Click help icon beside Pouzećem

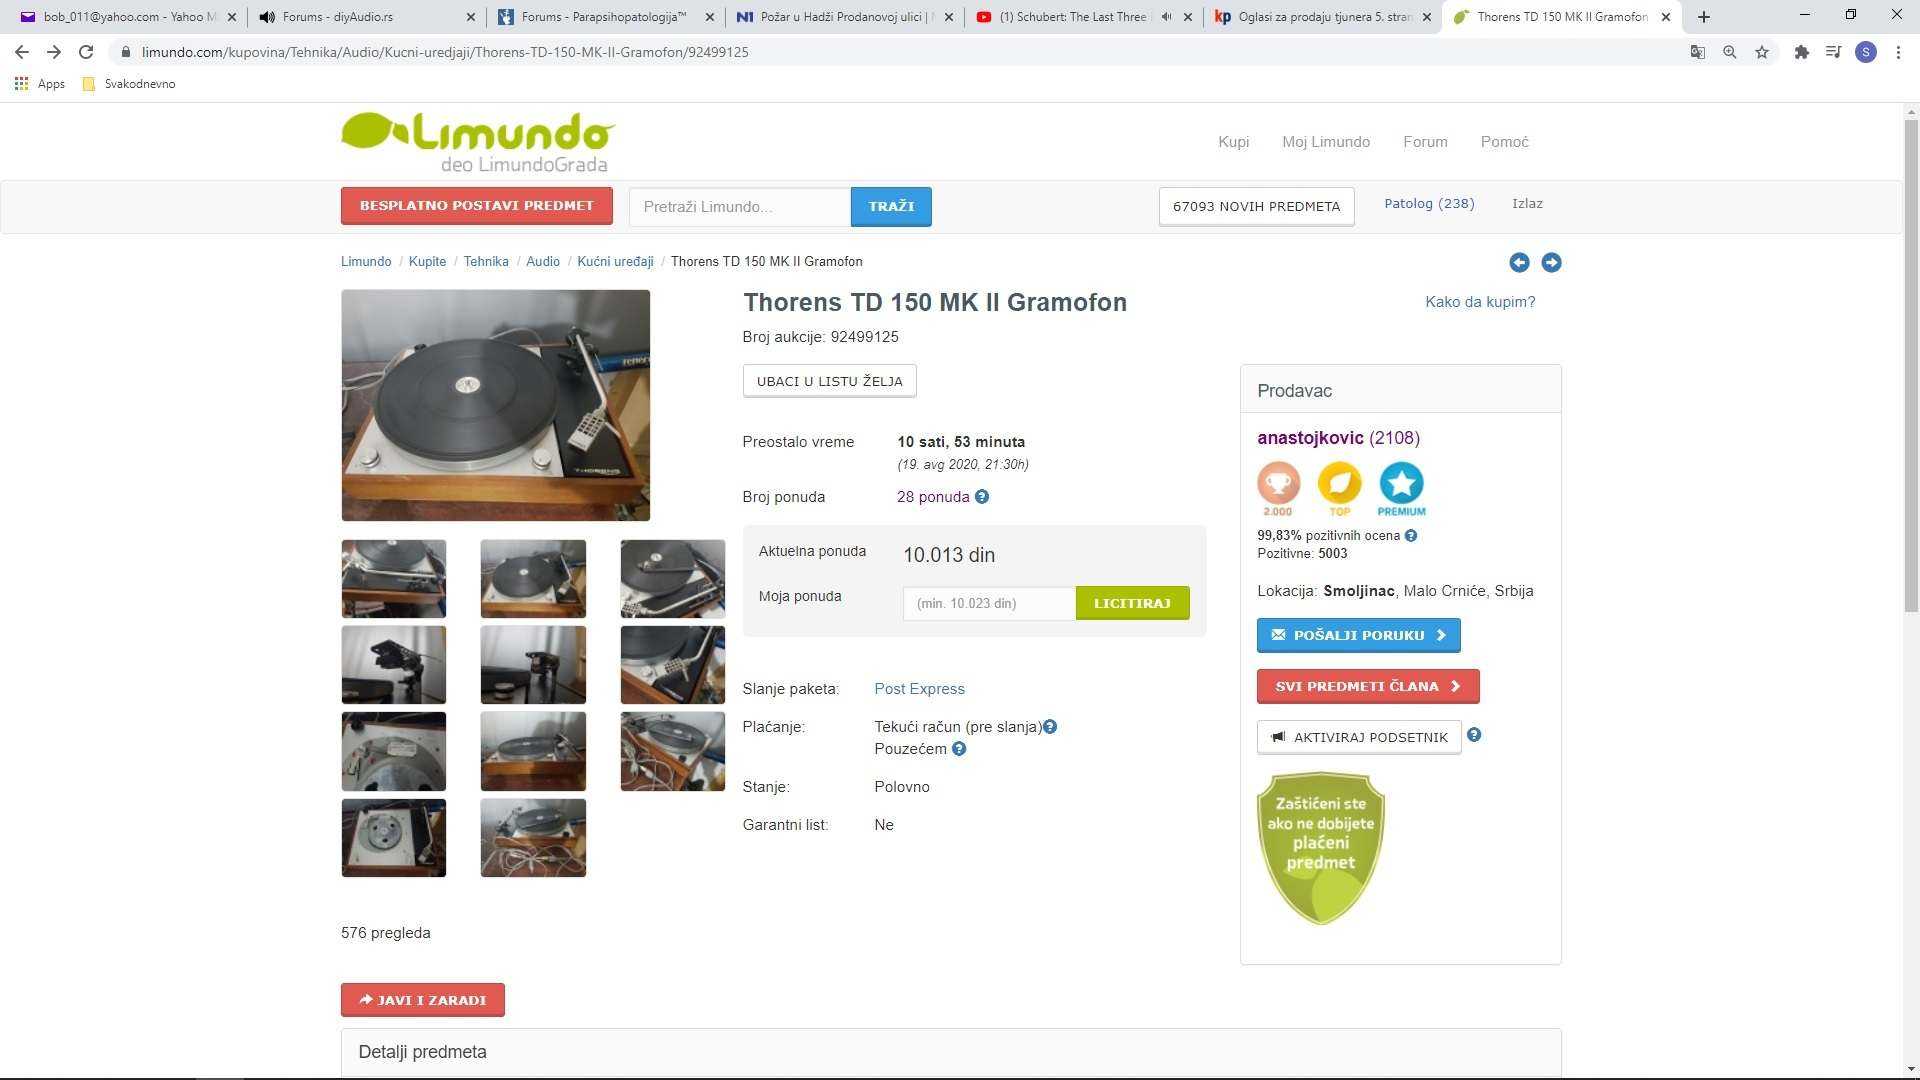(x=959, y=749)
